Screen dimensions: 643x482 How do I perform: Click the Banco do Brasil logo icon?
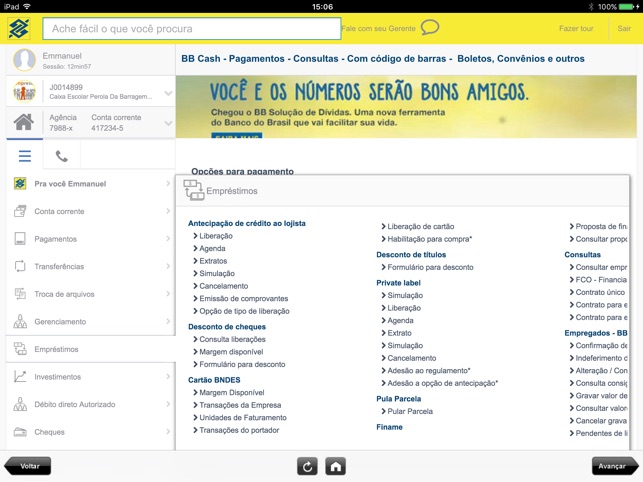(x=19, y=28)
